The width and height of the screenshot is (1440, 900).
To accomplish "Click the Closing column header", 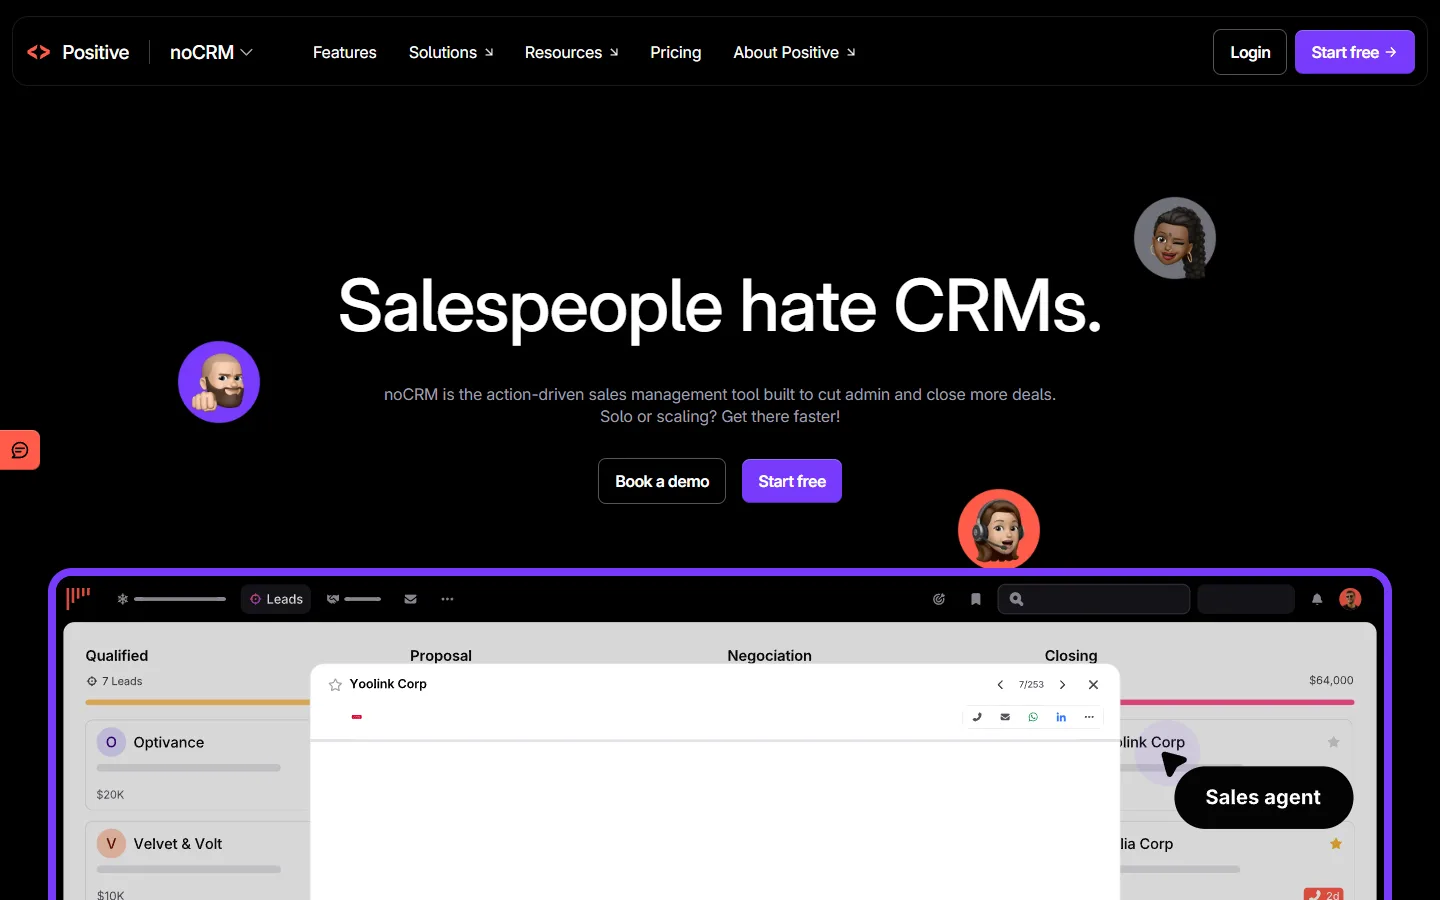I will tap(1071, 656).
